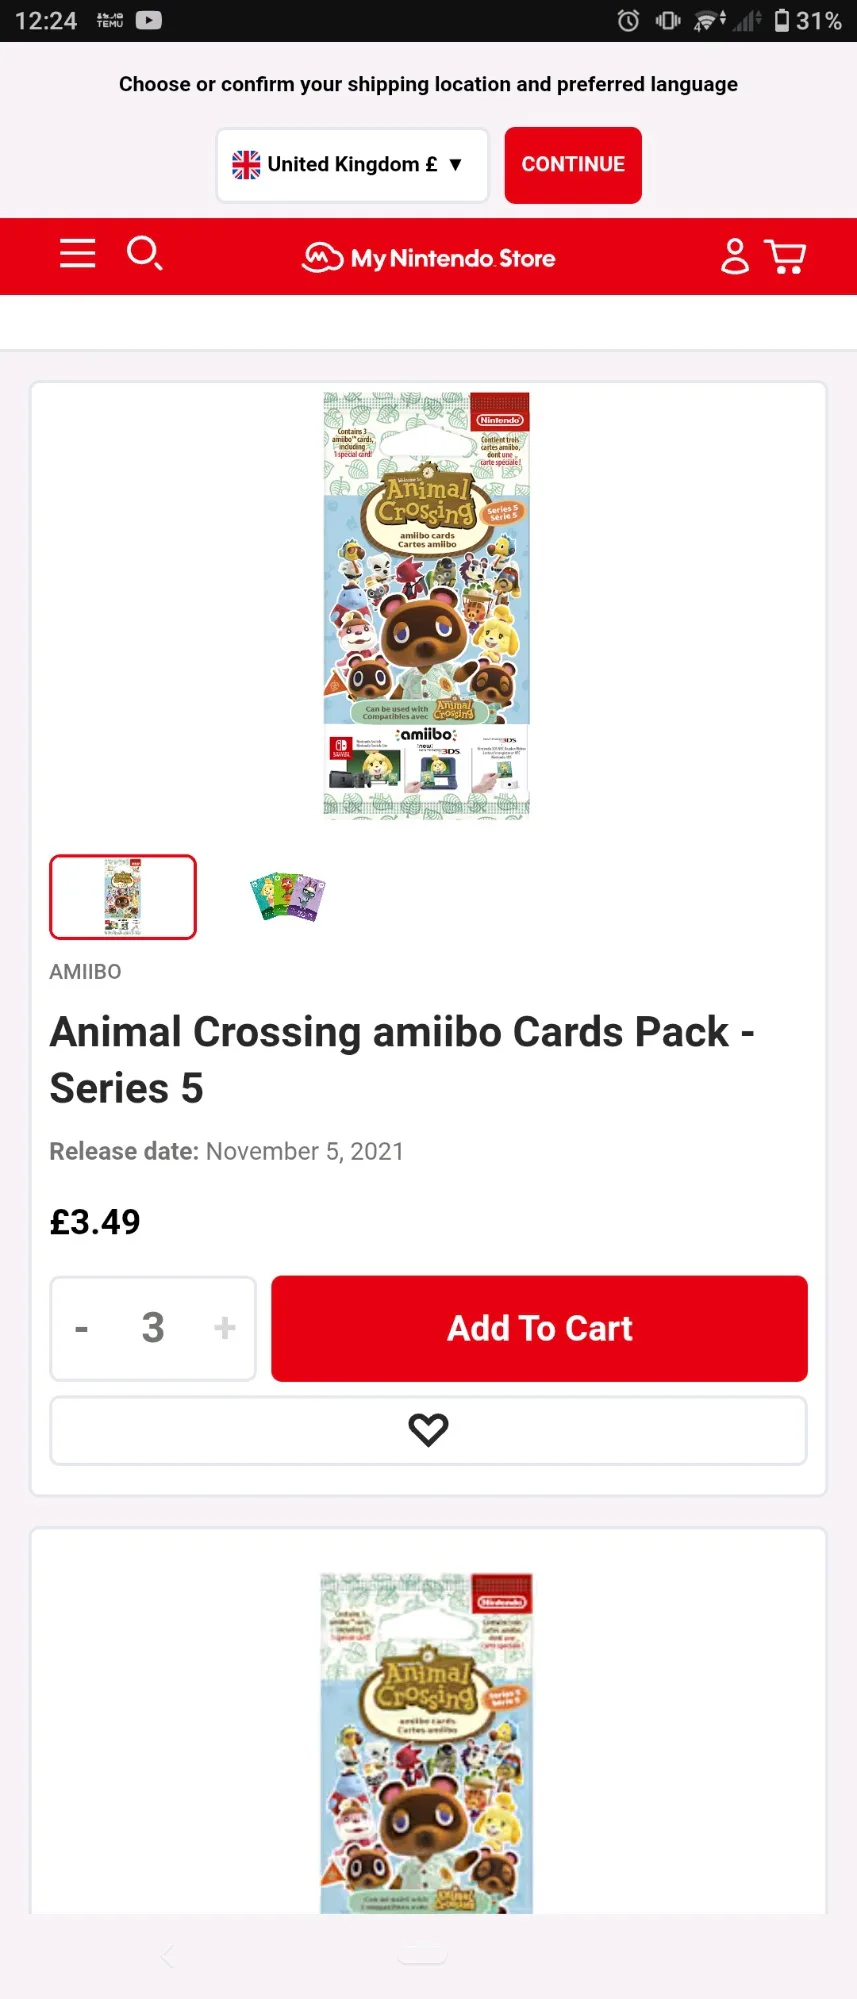Add item to wishlist heart icon
The image size is (857, 1999).
[x=428, y=1430]
